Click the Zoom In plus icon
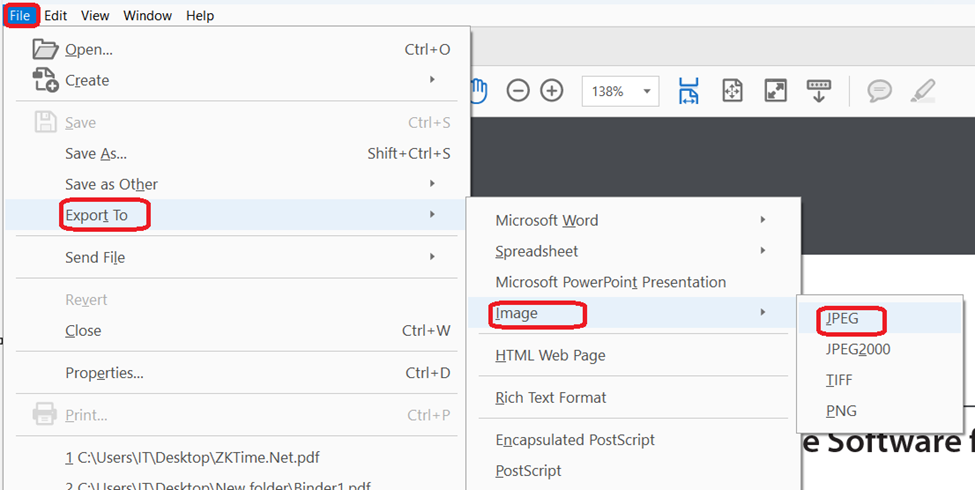This screenshot has height=490, width=975. [x=552, y=91]
